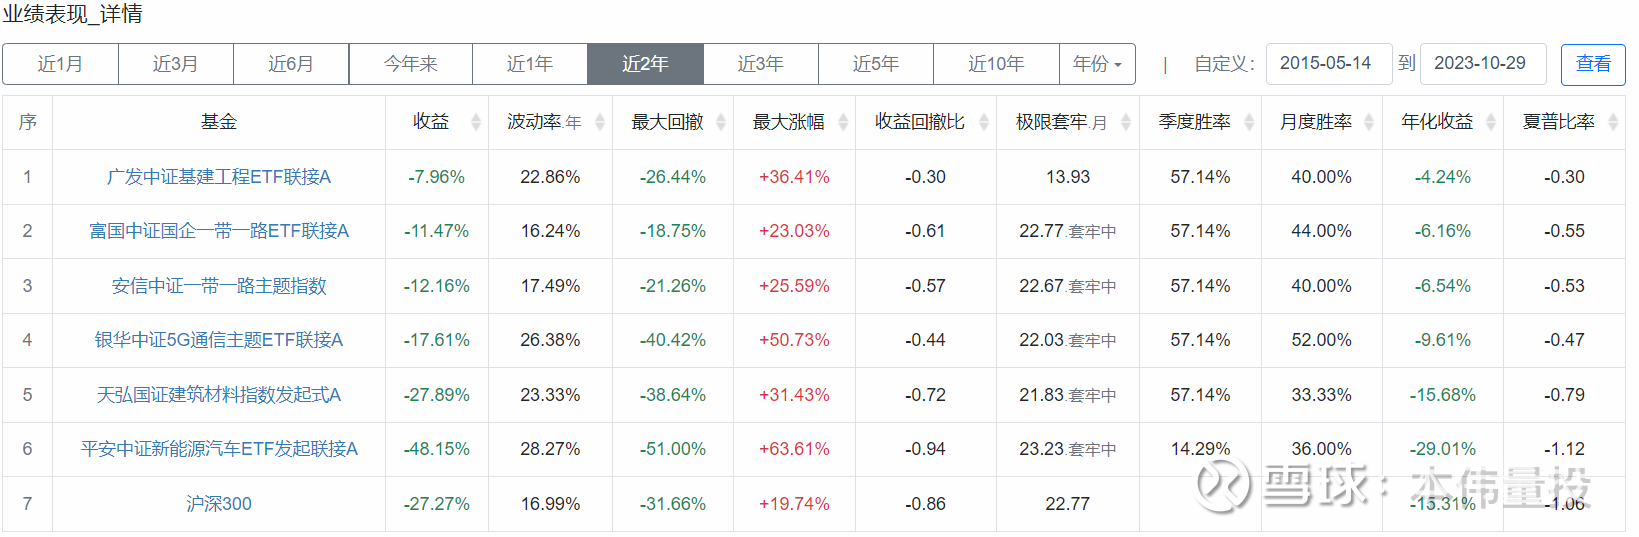
Task: Sort by 收益回撤比 column arrows
Action: click(984, 122)
